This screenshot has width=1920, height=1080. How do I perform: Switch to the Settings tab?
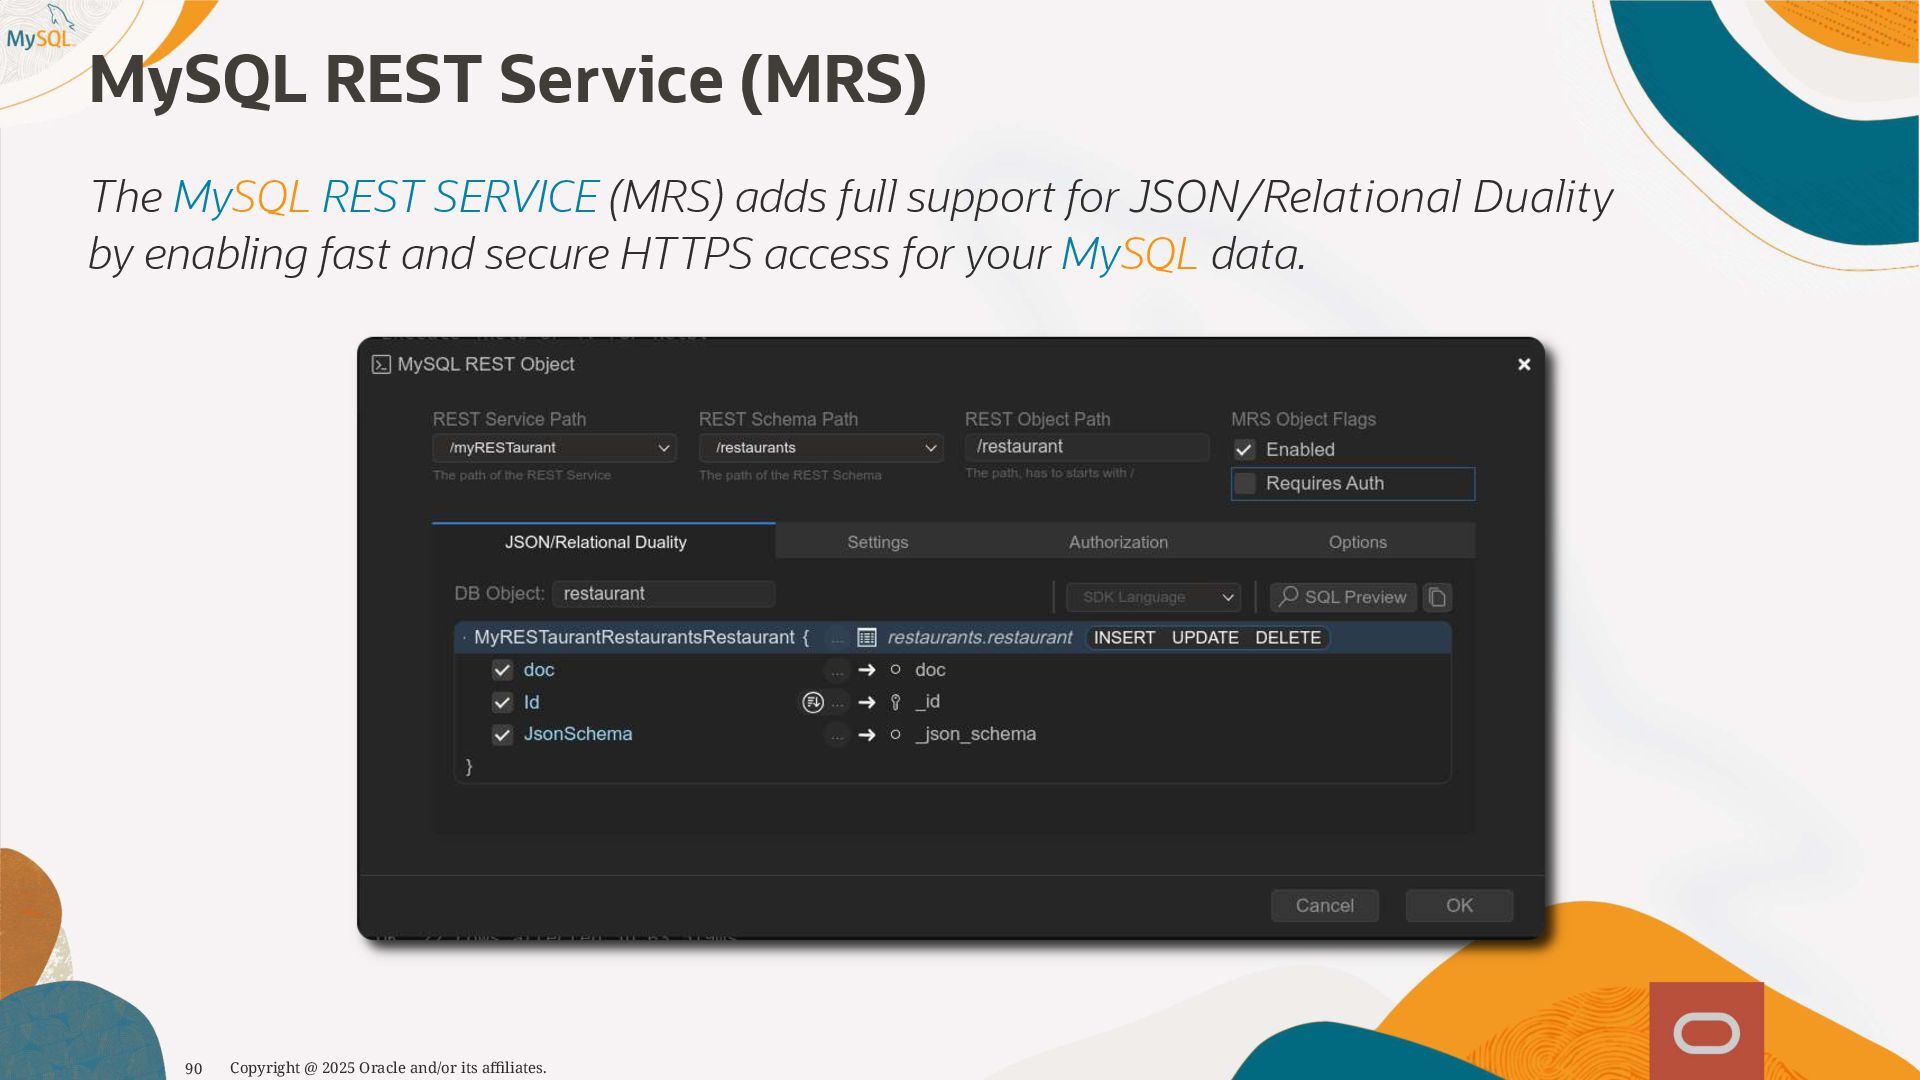pyautogui.click(x=877, y=542)
